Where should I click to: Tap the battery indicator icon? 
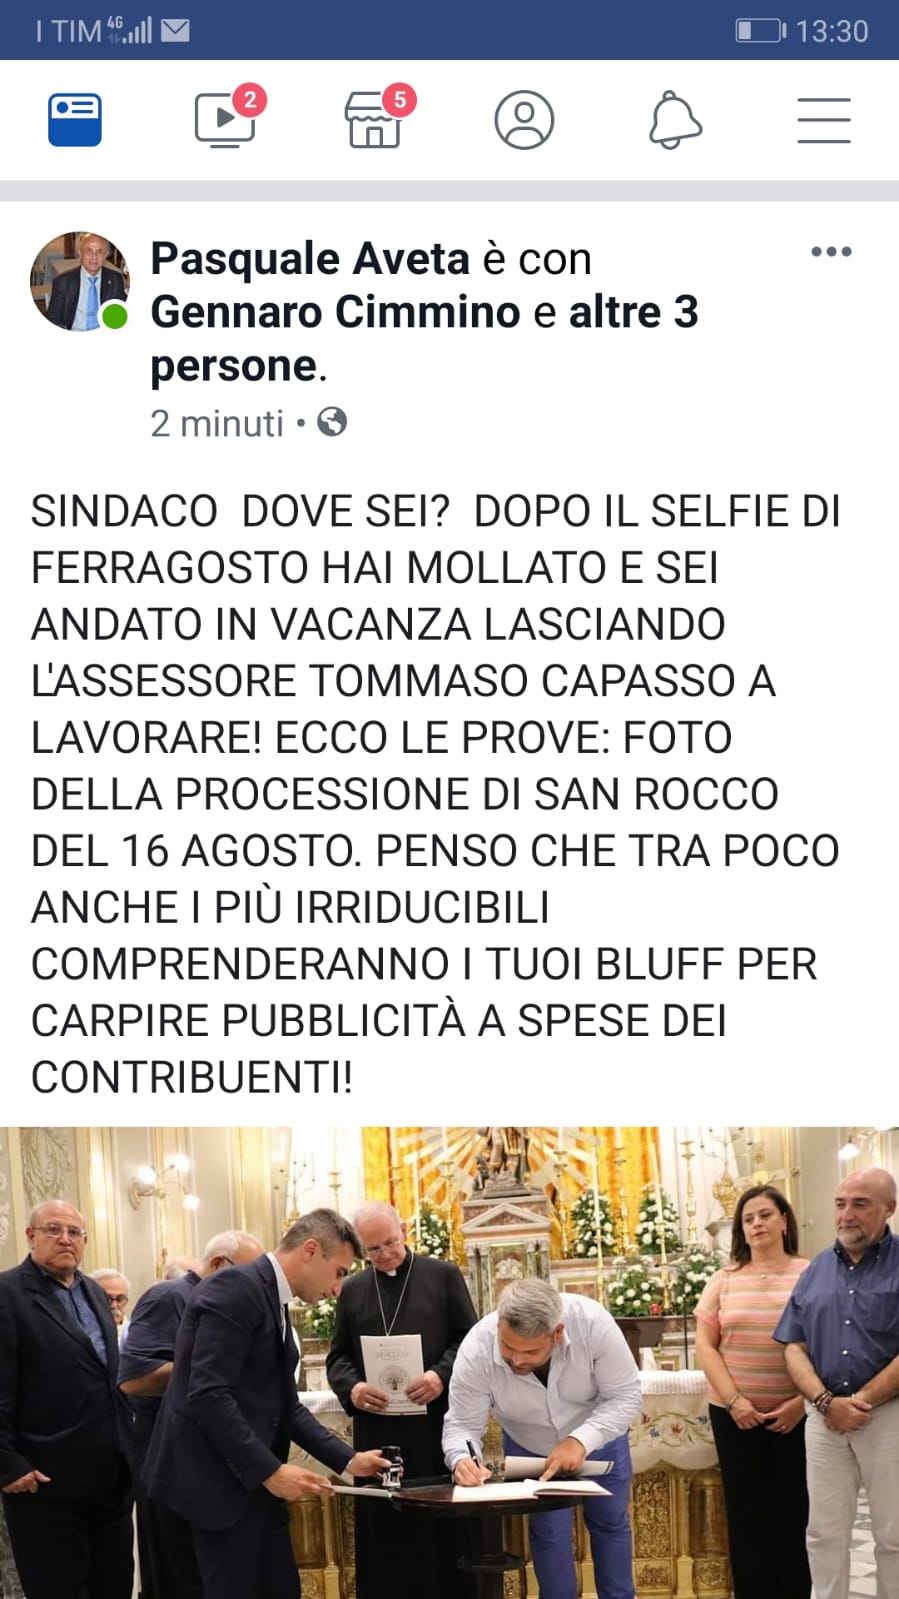[x=761, y=31]
